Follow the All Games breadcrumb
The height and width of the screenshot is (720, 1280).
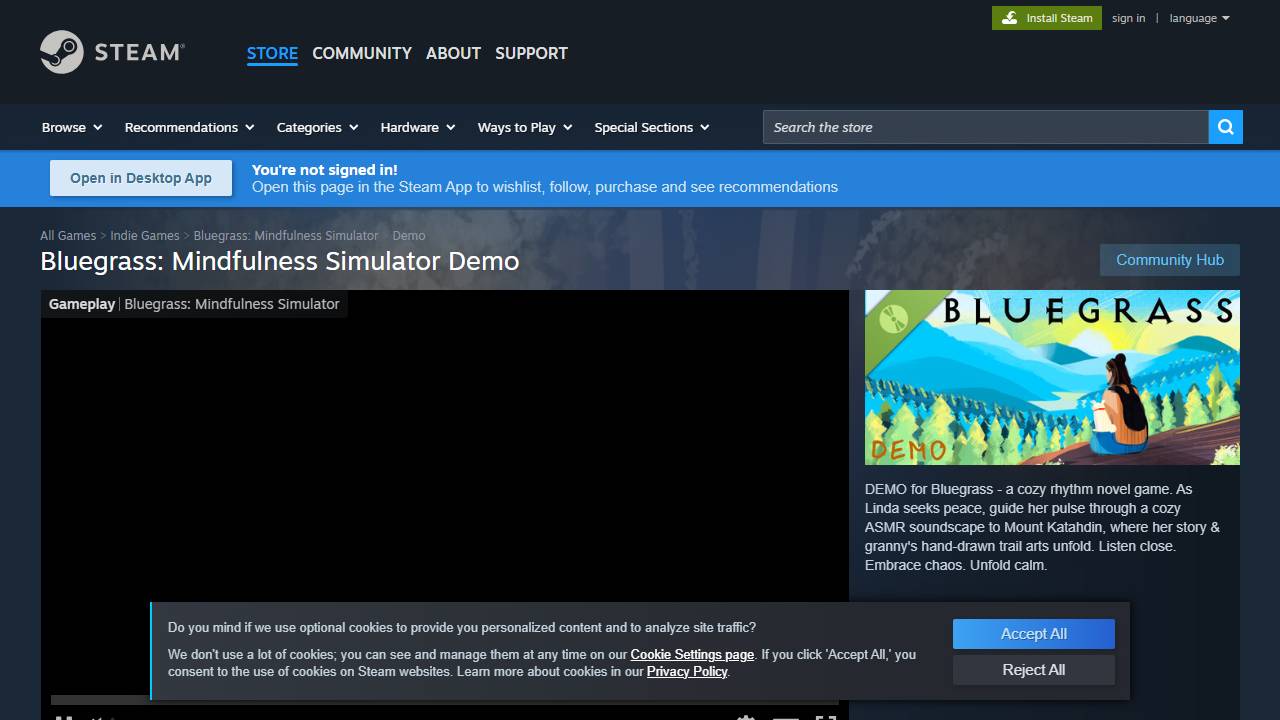68,235
